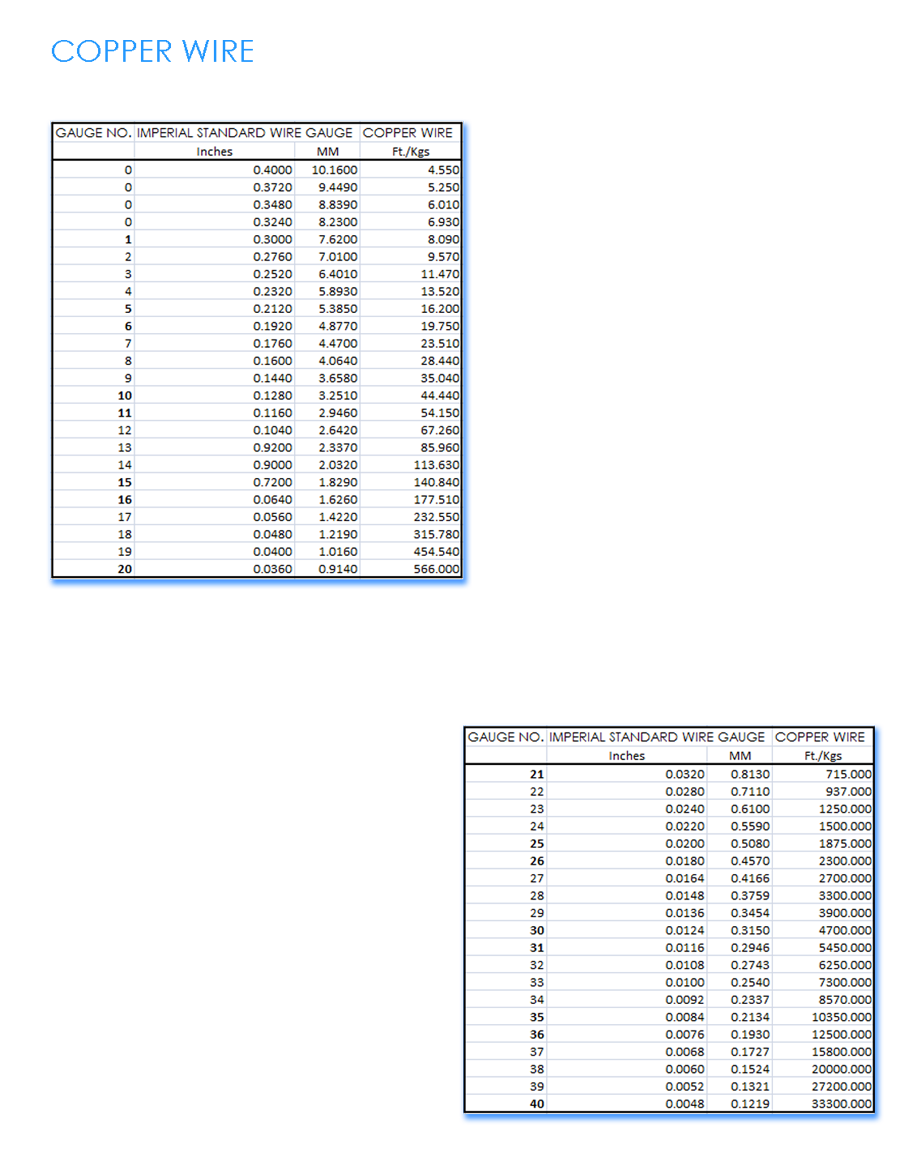Select the cell showing 10.1600 mm
Viewport: 920px width, 1165px height.
click(330, 170)
